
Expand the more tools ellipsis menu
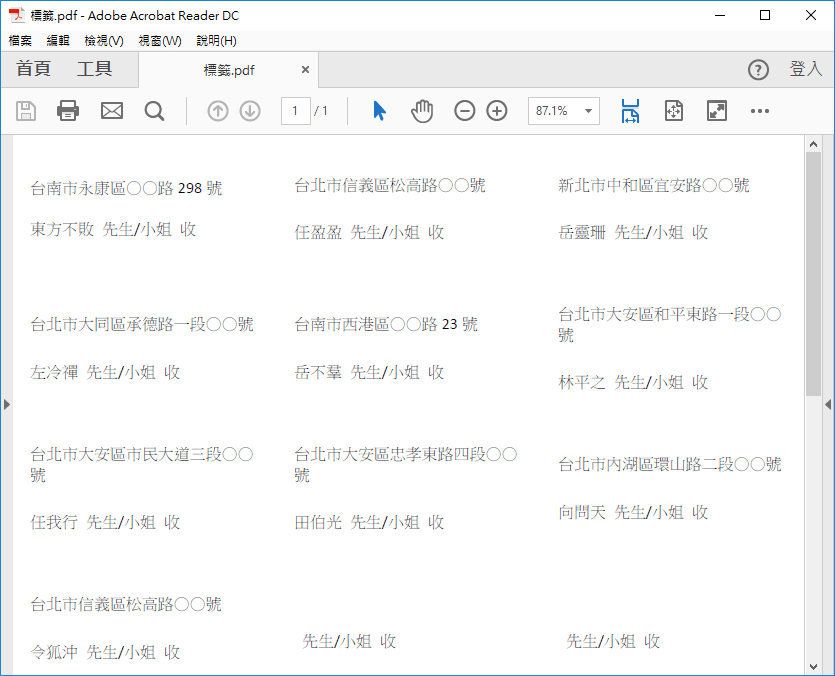click(760, 111)
